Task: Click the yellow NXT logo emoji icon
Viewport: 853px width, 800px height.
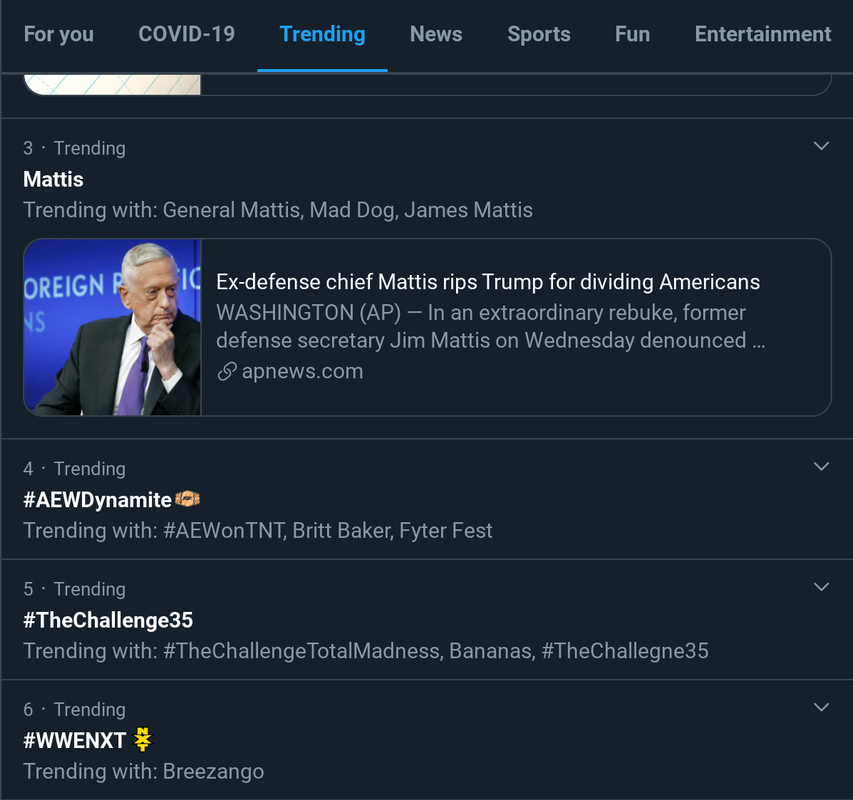Action: point(143,740)
